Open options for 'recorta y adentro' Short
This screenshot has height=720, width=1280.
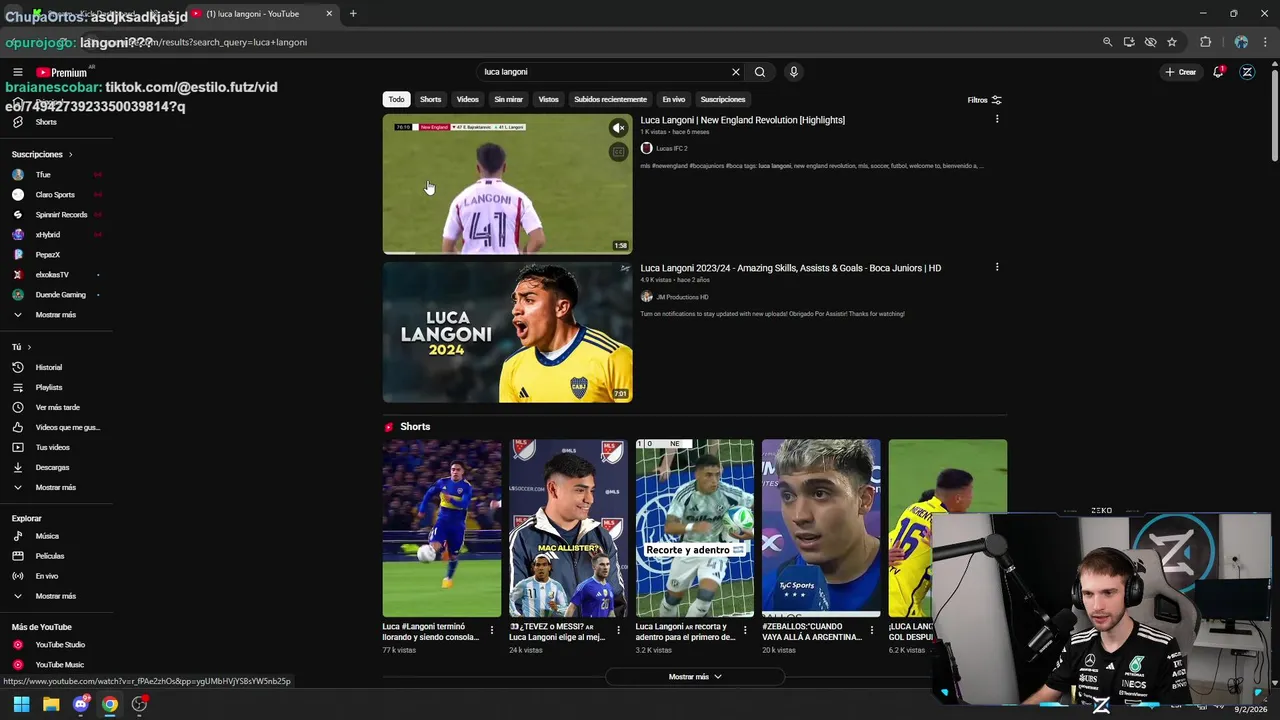pos(744,630)
